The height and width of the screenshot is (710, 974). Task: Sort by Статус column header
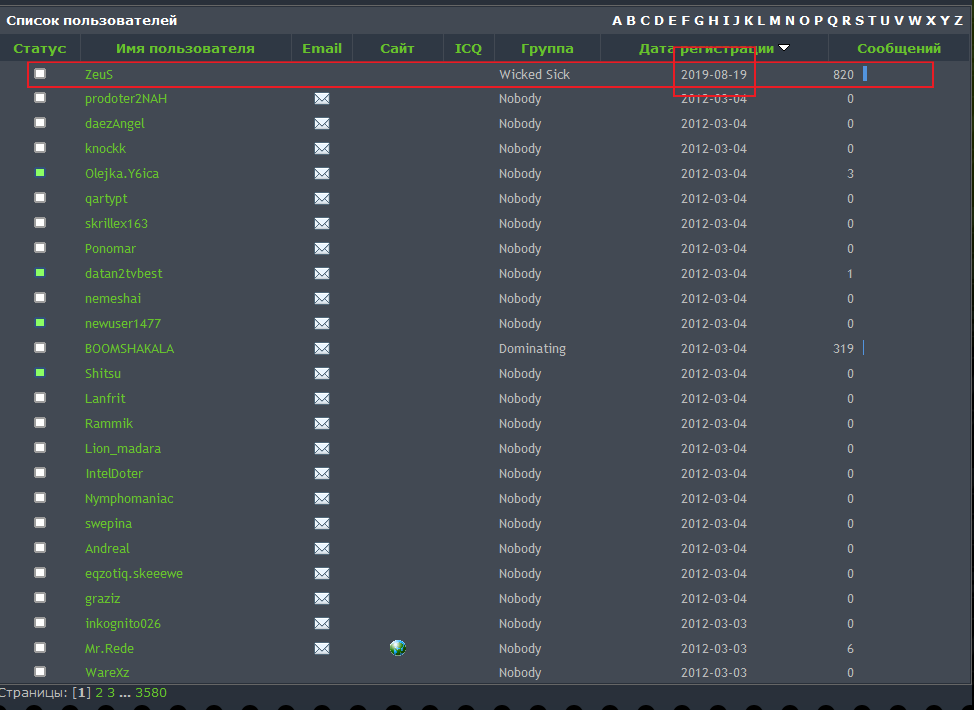(x=40, y=48)
